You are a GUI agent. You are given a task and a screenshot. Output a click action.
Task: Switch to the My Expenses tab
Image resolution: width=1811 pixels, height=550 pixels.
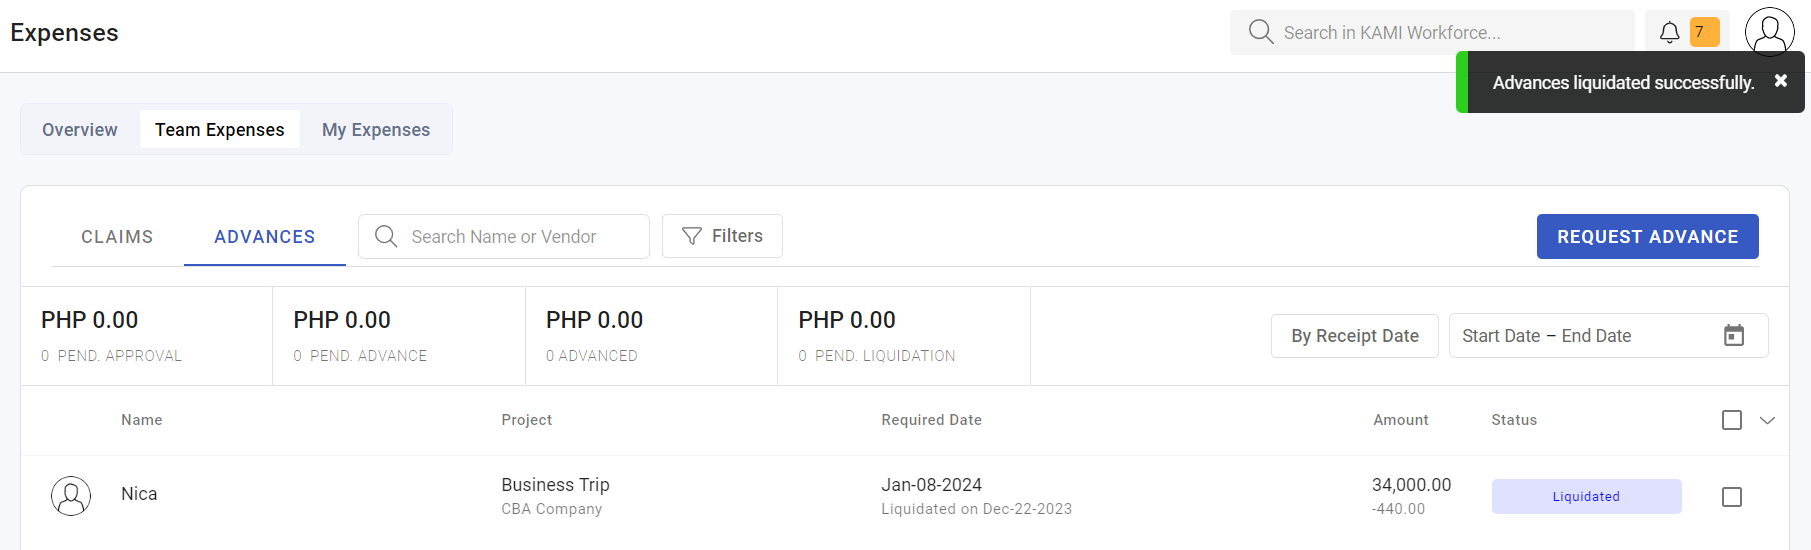click(376, 130)
